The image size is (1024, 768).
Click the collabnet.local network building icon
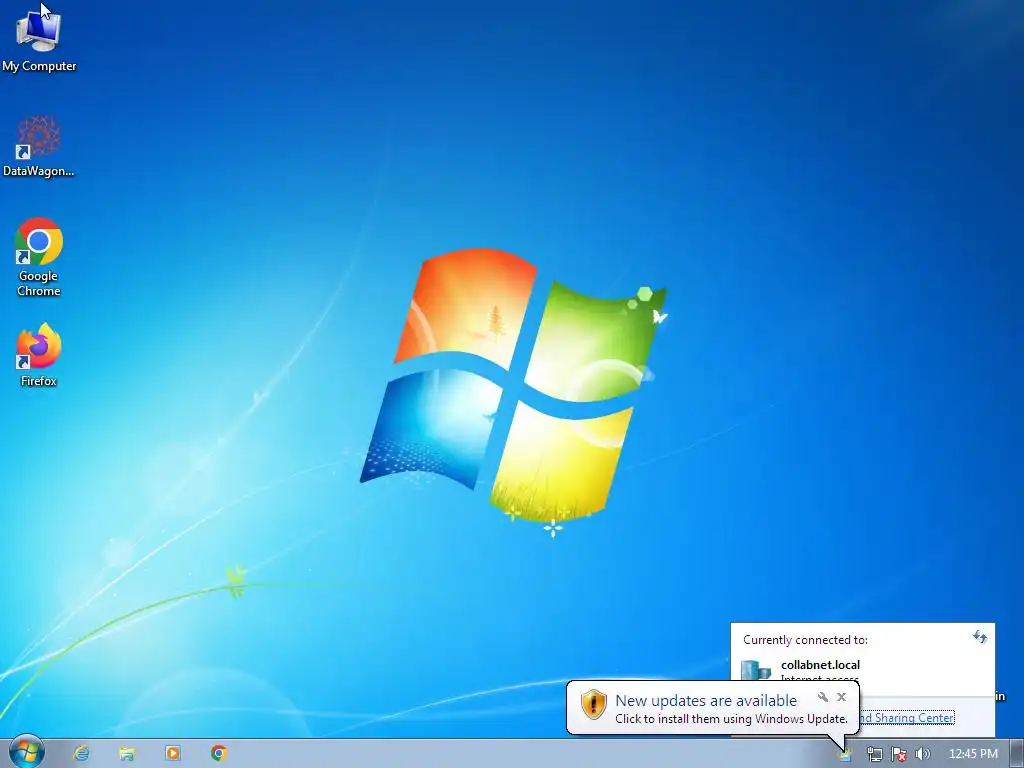[x=756, y=671]
